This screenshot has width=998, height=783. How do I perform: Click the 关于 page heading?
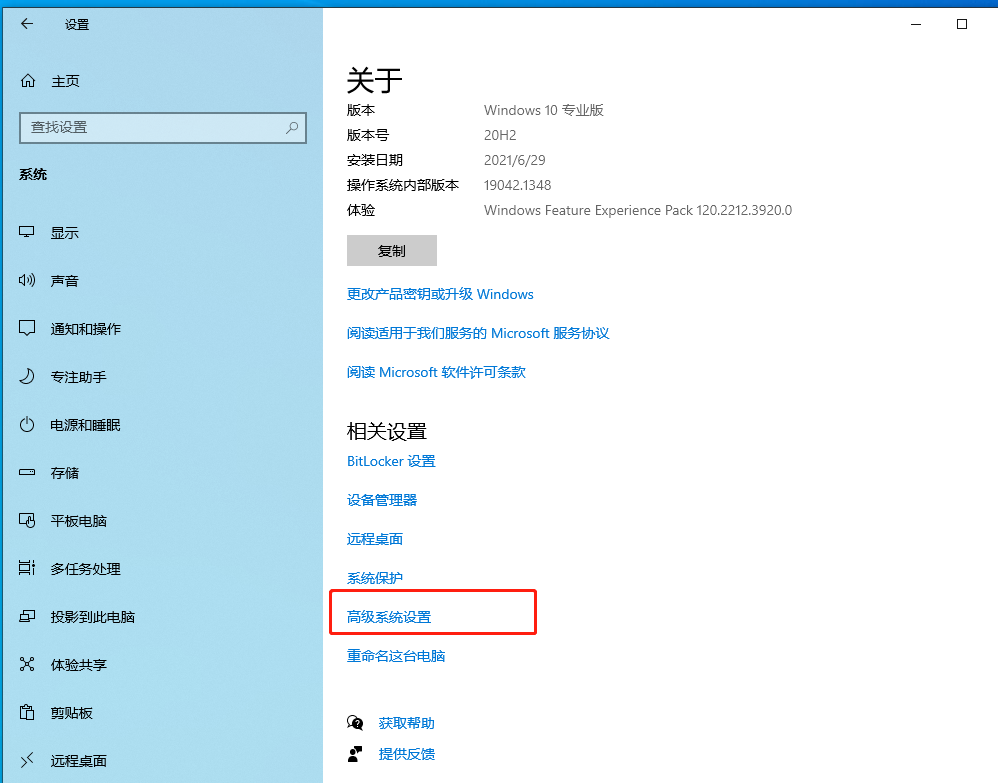[374, 81]
